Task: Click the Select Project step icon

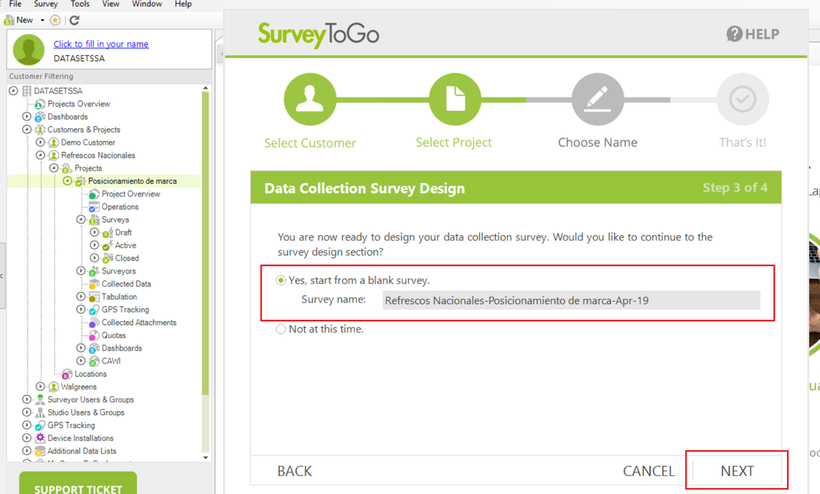Action: [455, 99]
